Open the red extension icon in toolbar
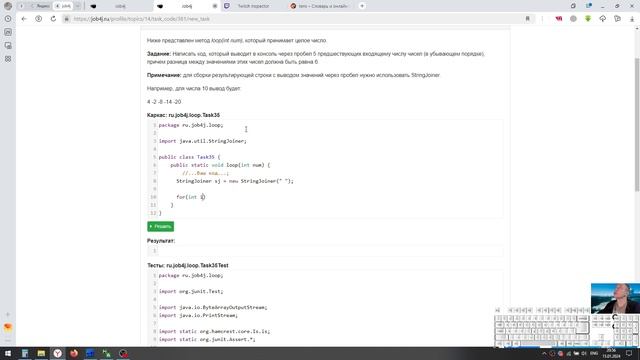The height and width of the screenshot is (360, 640). coord(558,19)
